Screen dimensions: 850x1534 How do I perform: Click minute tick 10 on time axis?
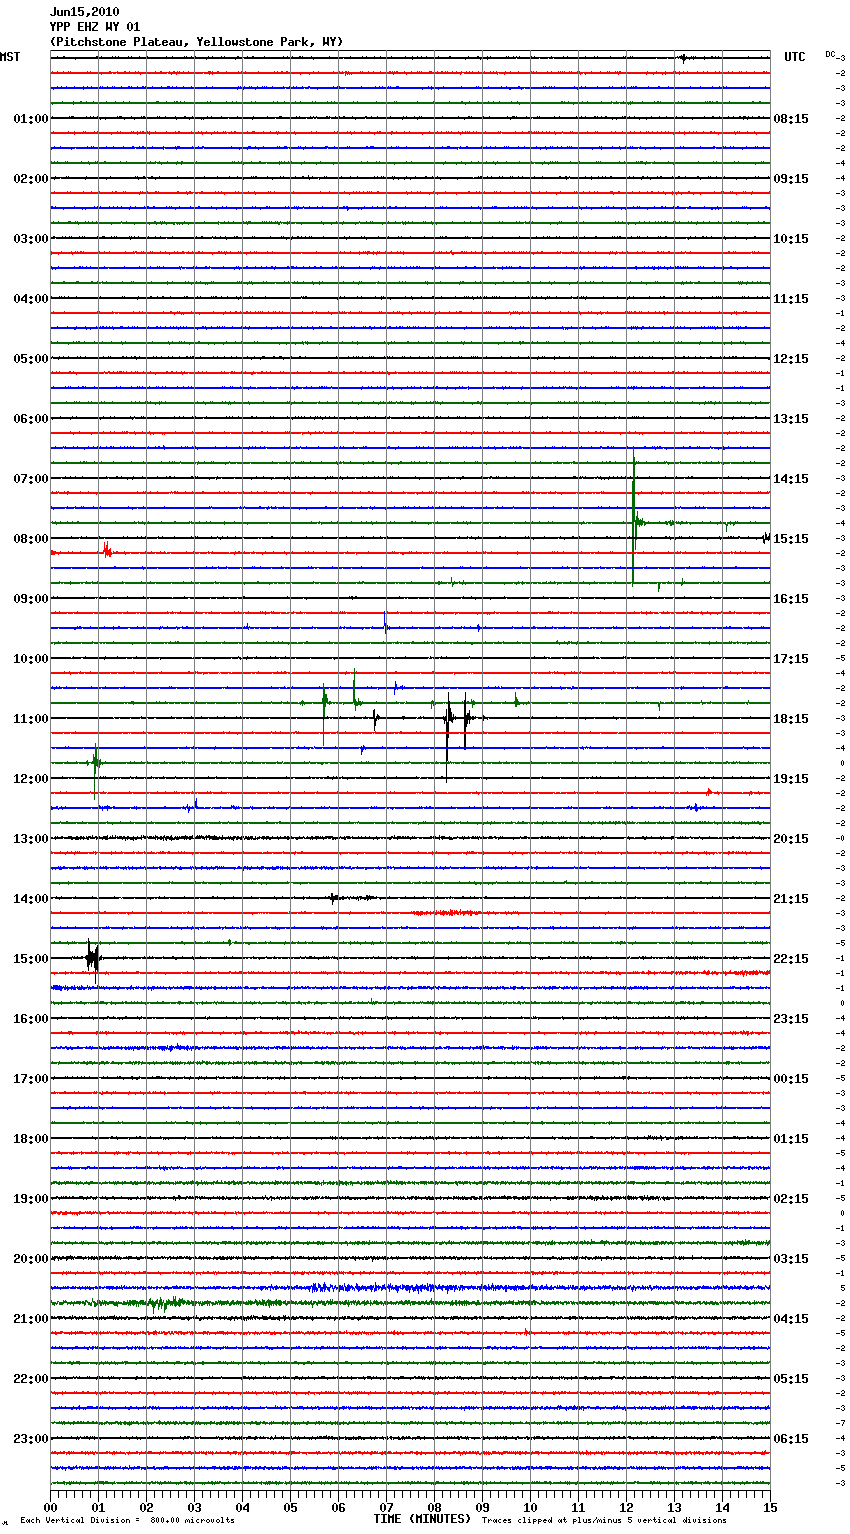click(x=530, y=1507)
